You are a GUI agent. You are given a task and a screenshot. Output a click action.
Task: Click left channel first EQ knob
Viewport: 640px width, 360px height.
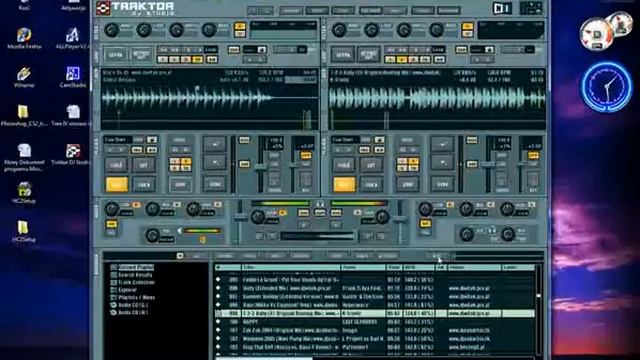(111, 209)
